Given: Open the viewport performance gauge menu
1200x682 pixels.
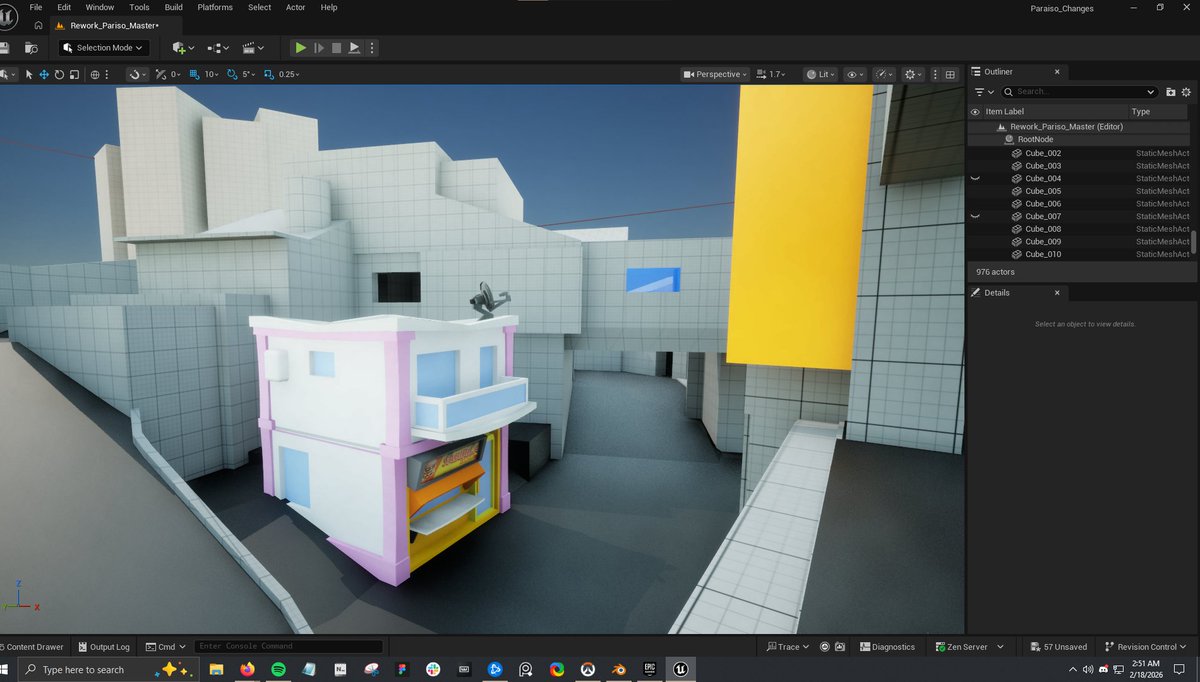Looking at the screenshot, I should click(x=883, y=74).
